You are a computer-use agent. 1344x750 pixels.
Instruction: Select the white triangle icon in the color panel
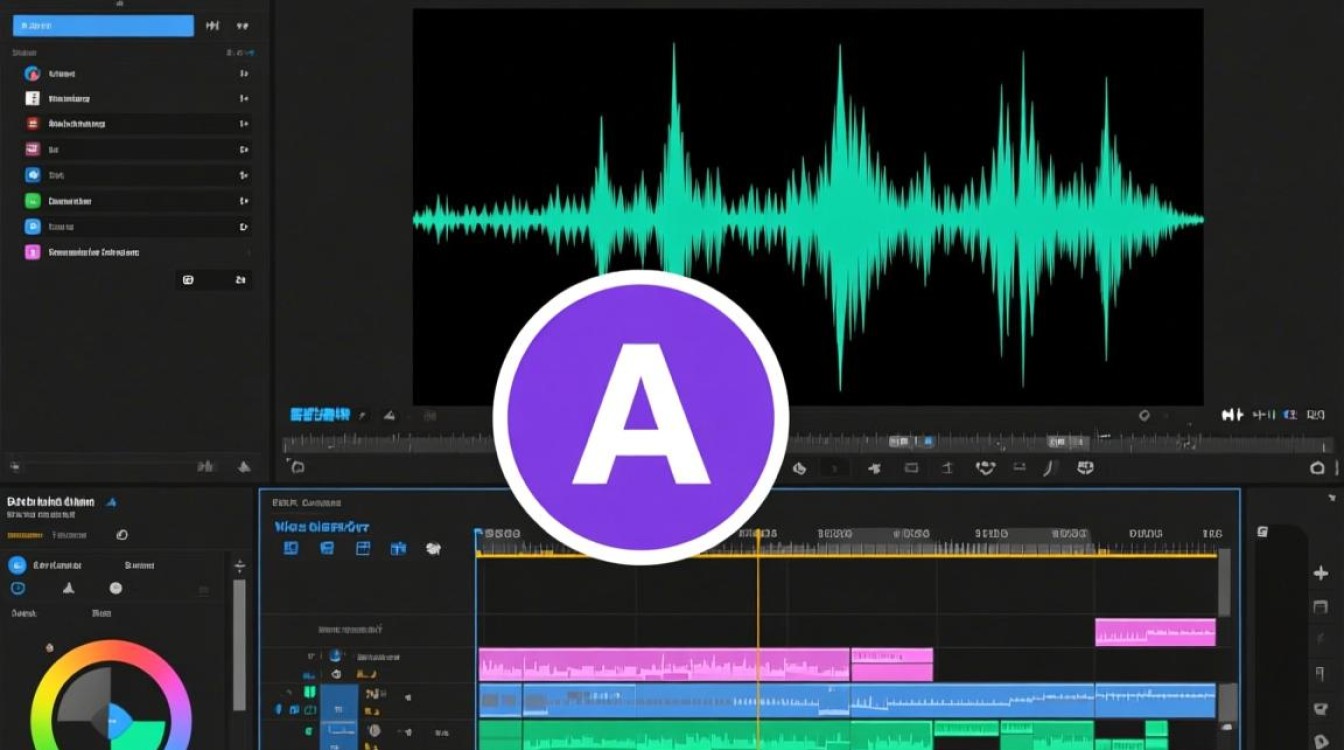click(69, 588)
